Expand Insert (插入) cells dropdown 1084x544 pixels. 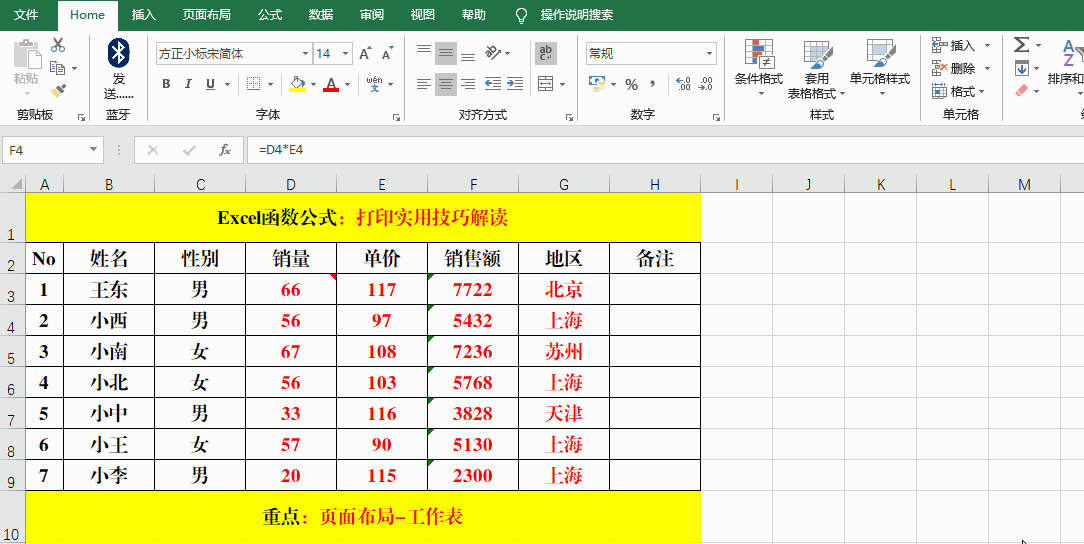click(987, 46)
